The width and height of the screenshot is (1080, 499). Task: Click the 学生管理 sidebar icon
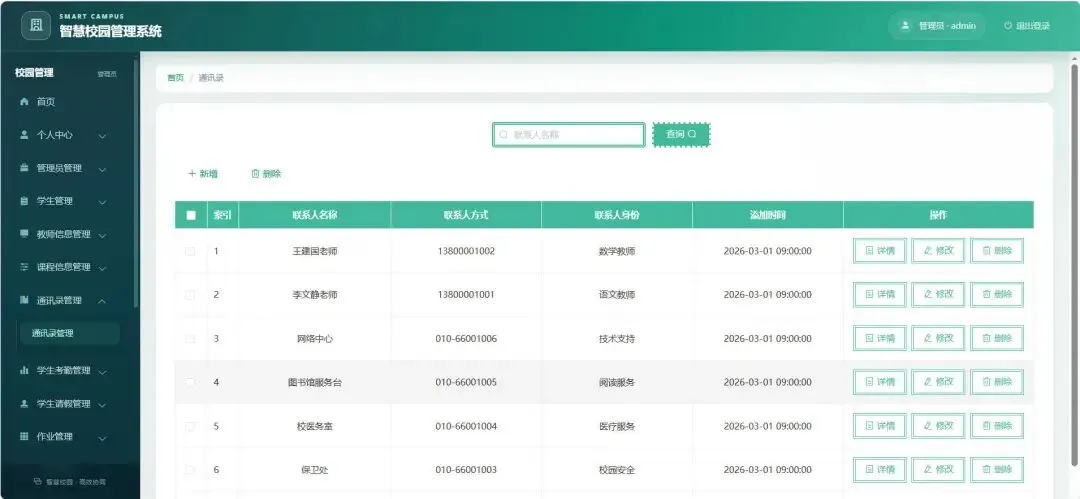[25, 201]
